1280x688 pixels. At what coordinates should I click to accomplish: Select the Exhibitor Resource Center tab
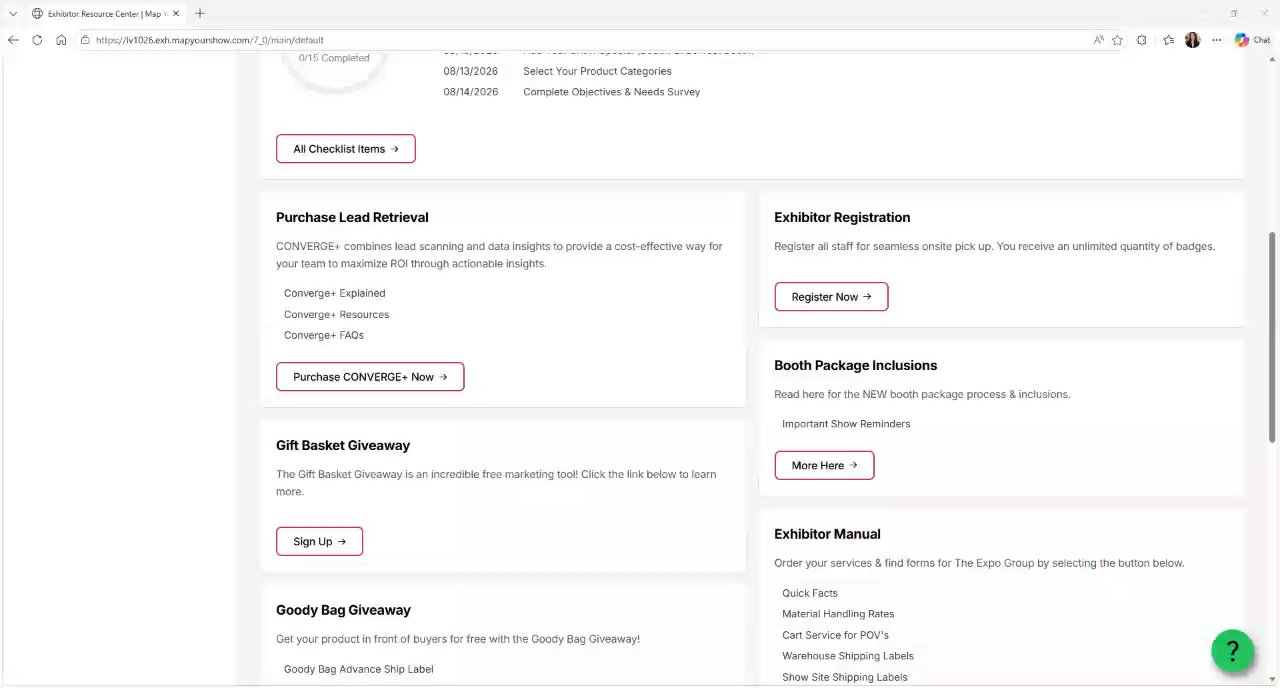pyautogui.click(x=105, y=13)
